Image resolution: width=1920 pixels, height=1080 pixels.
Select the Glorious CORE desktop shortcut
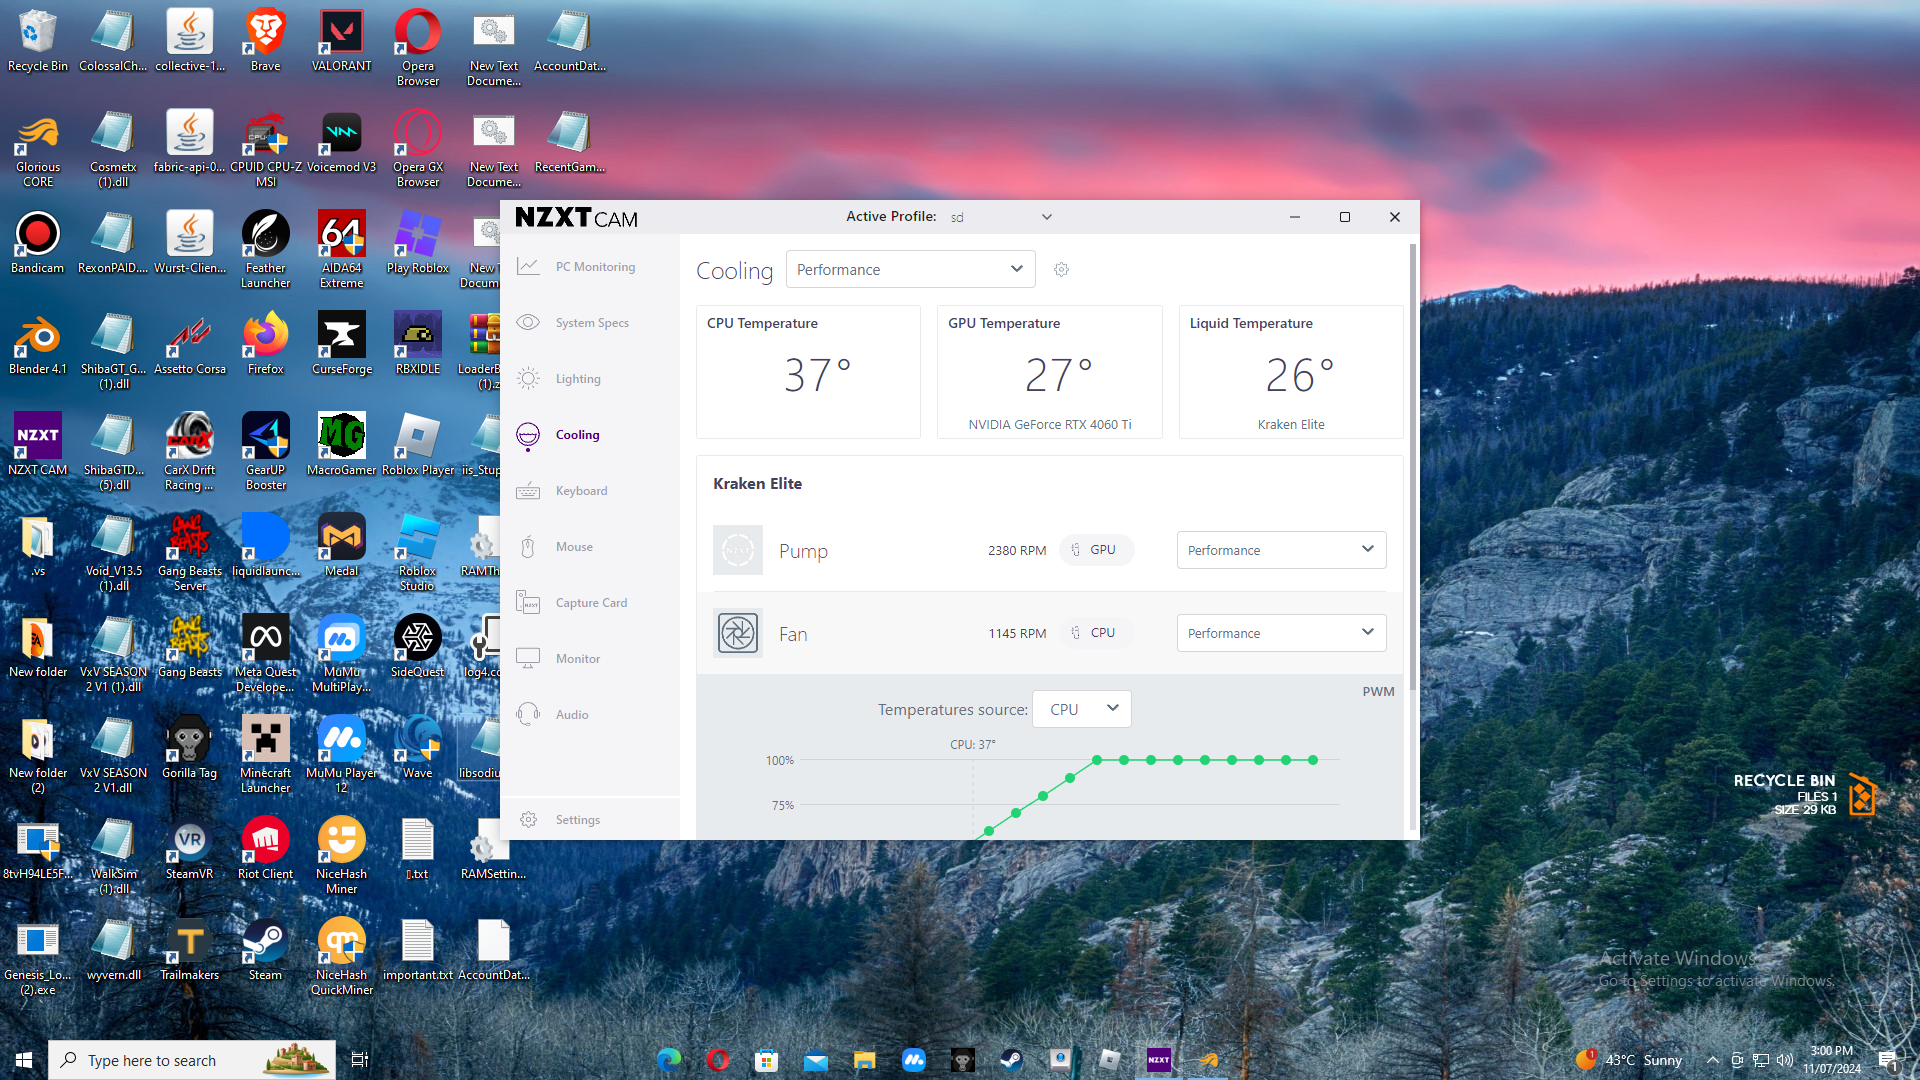click(38, 149)
